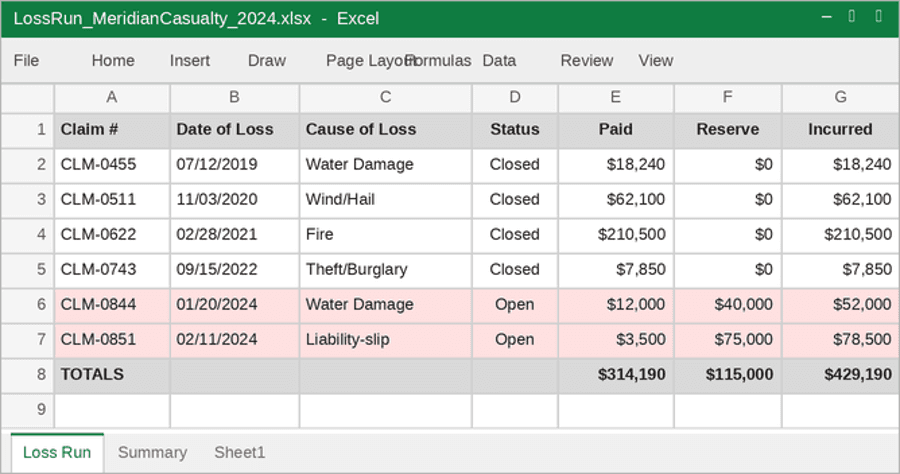The image size is (900, 474).
Task: Select cell CLM-0743
Action: coord(112,270)
